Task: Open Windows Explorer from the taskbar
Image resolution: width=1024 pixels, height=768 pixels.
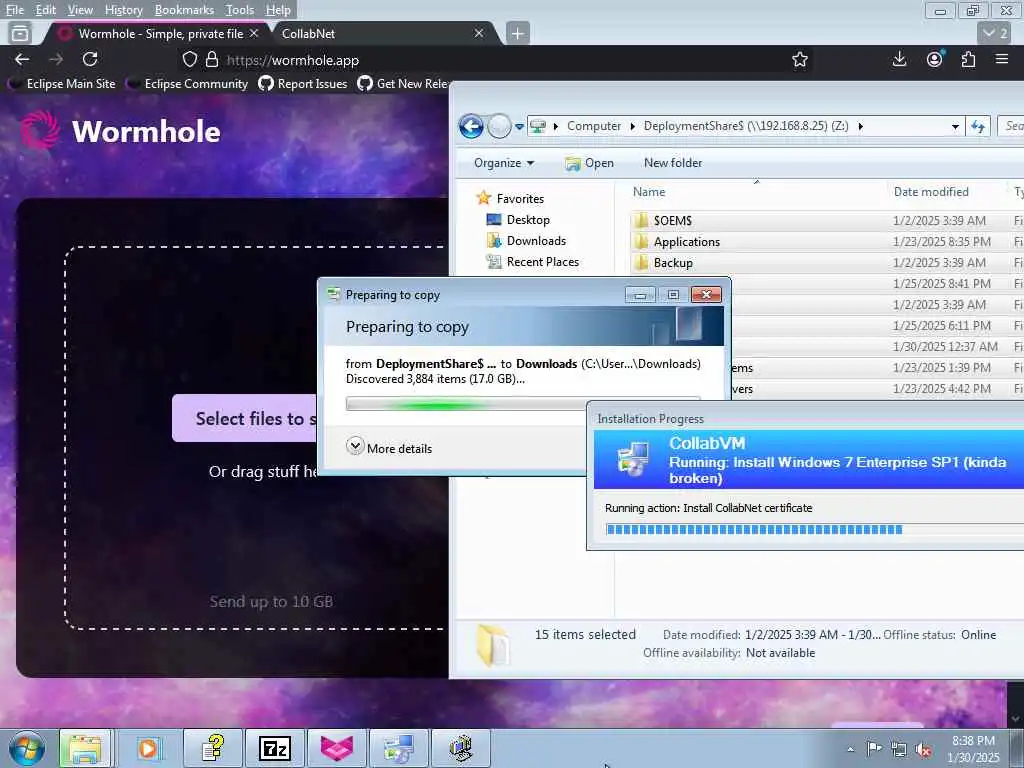Action: 86,748
